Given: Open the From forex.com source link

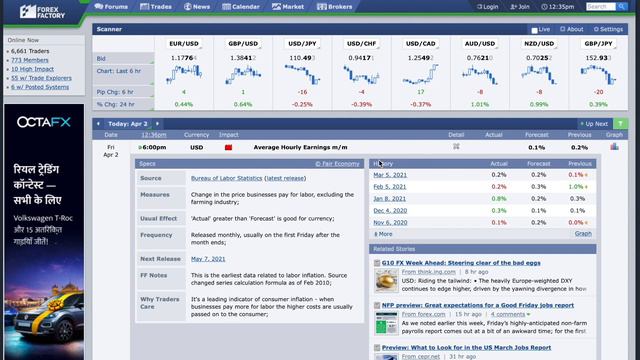Looking at the screenshot, I should [423, 314].
